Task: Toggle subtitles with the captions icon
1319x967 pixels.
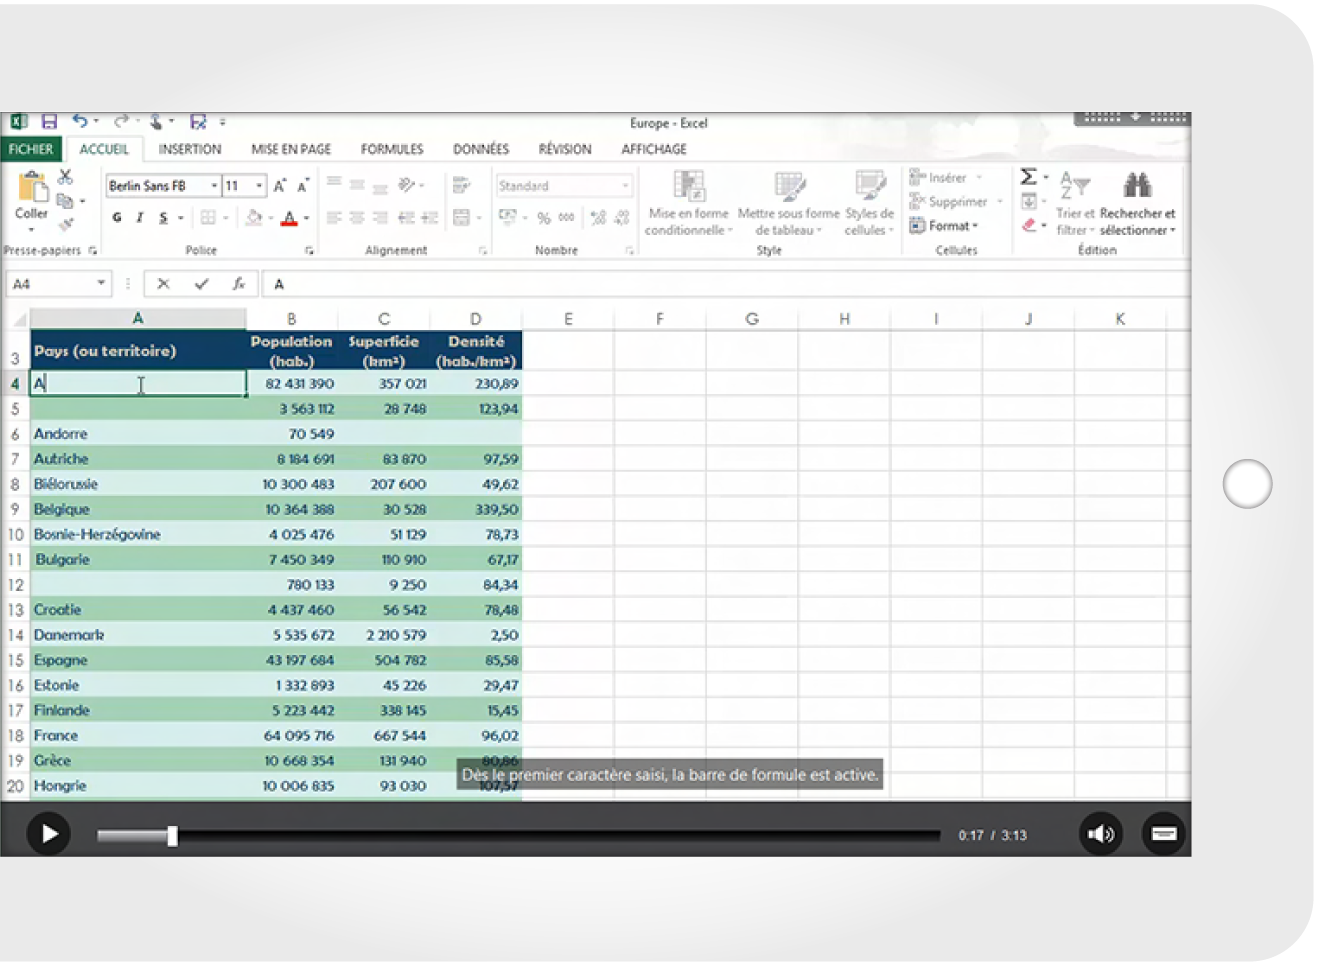Action: pos(1163,833)
